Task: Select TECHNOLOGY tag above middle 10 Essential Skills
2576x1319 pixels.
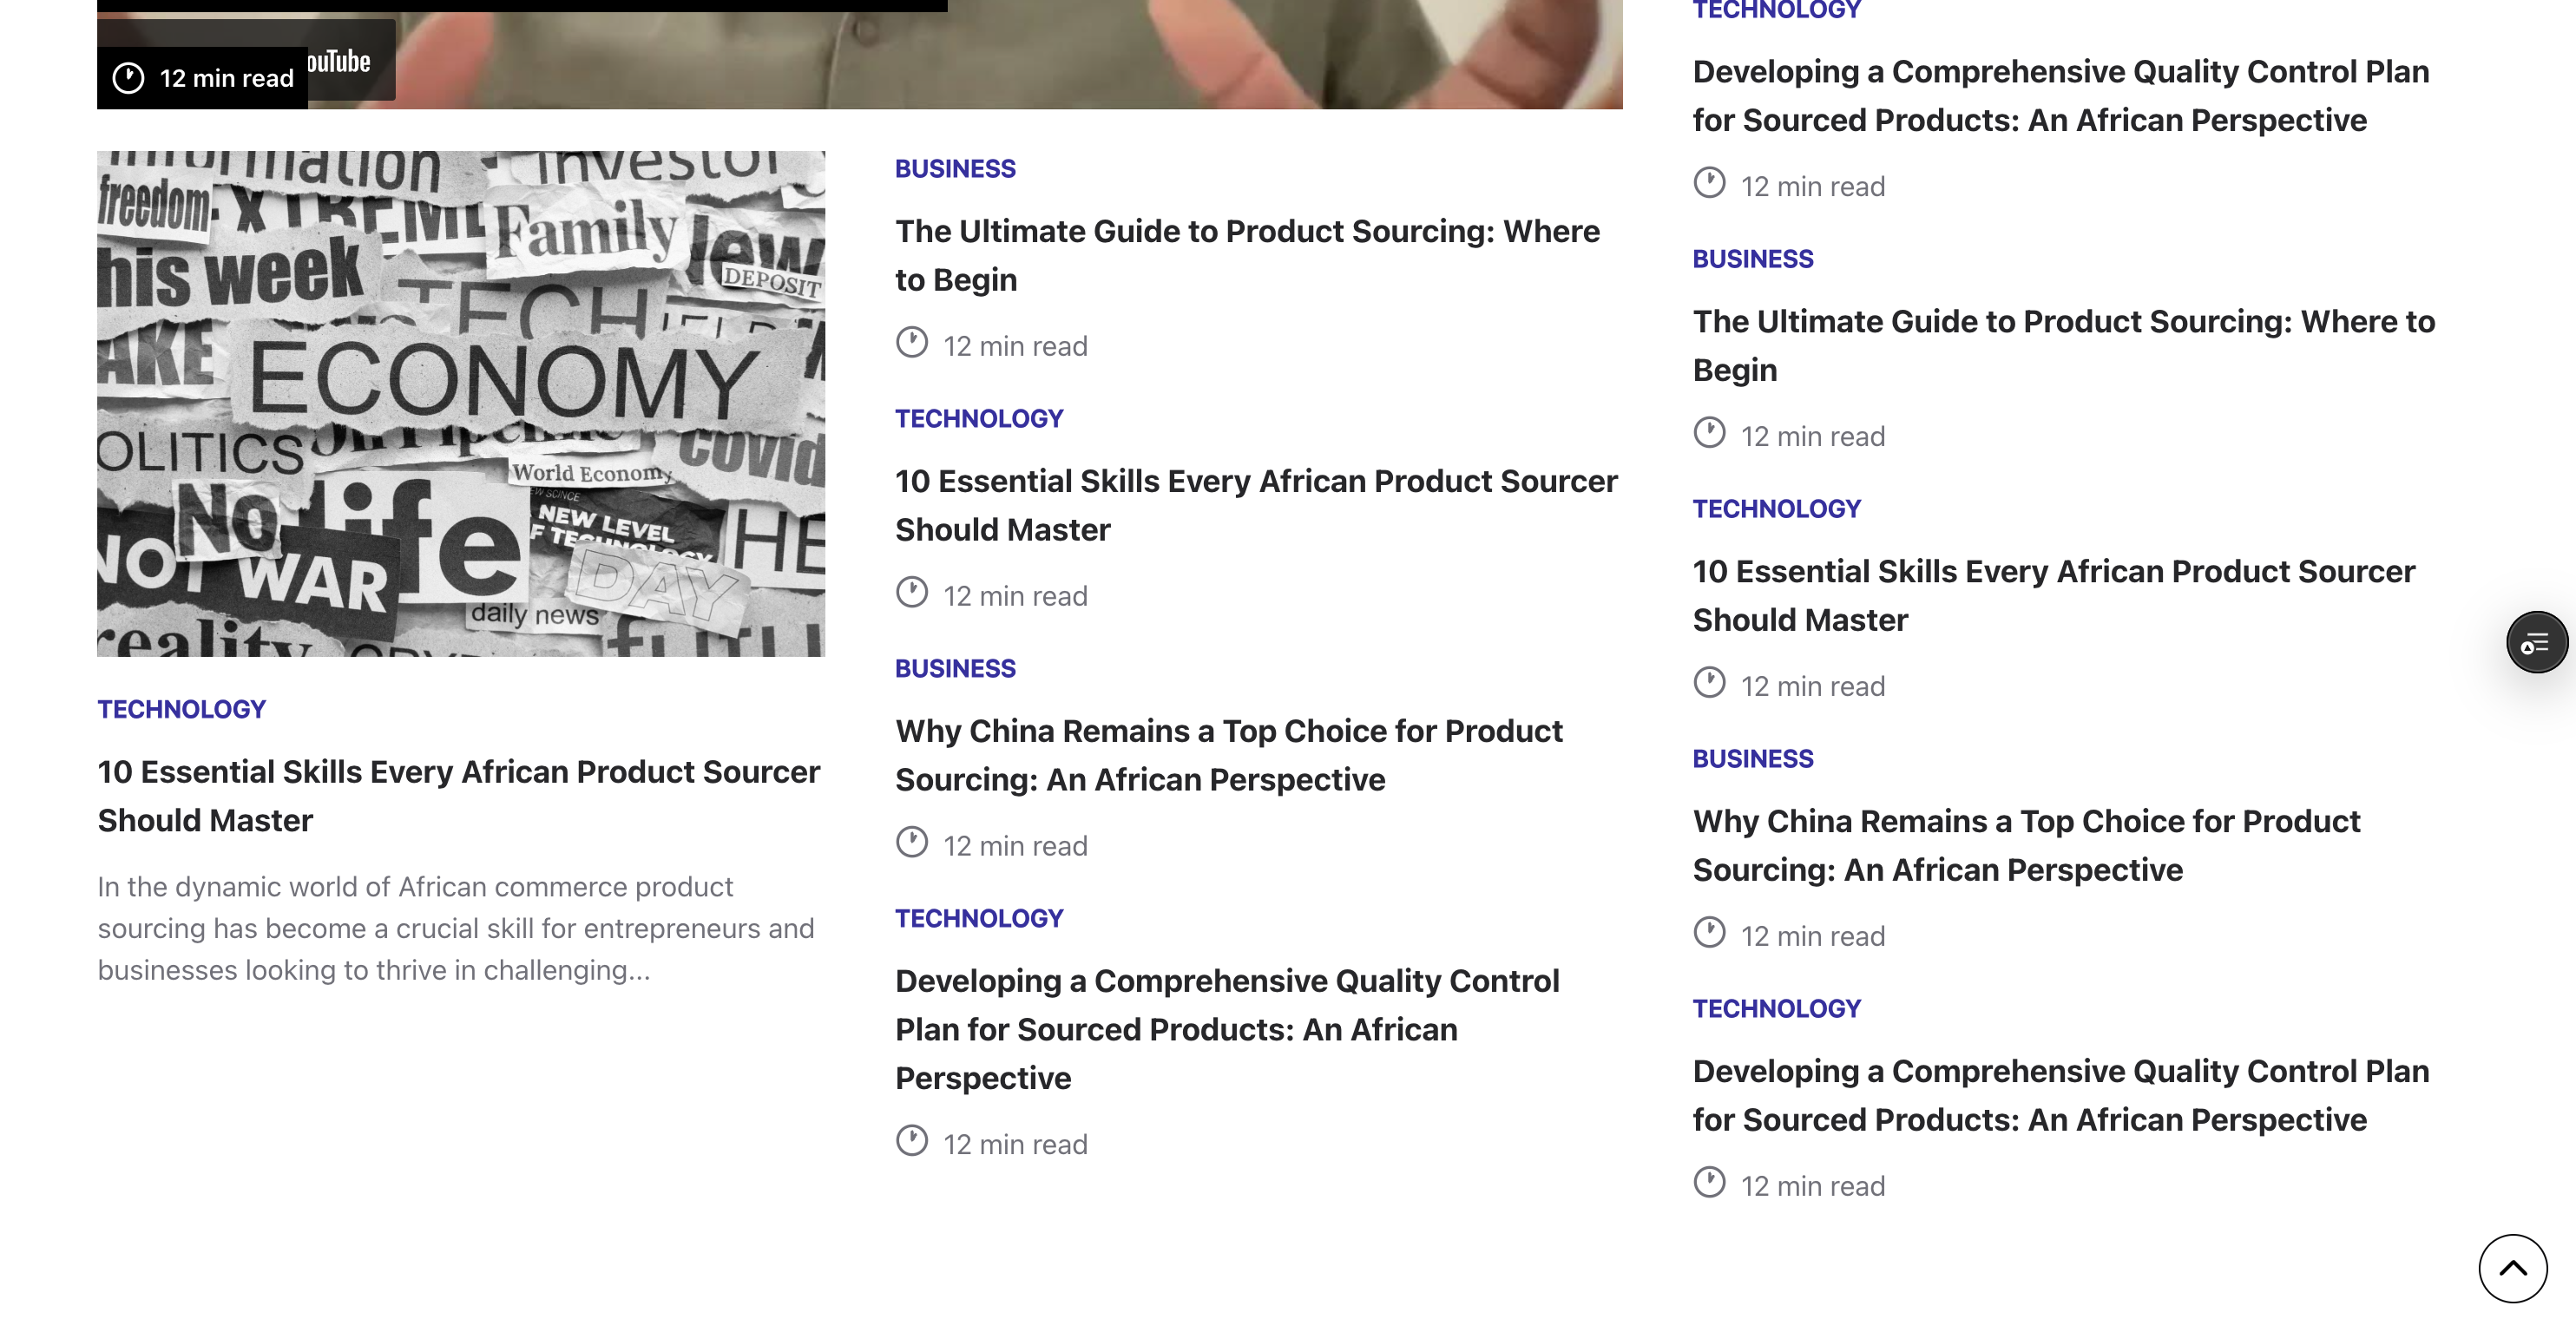Action: [978, 418]
